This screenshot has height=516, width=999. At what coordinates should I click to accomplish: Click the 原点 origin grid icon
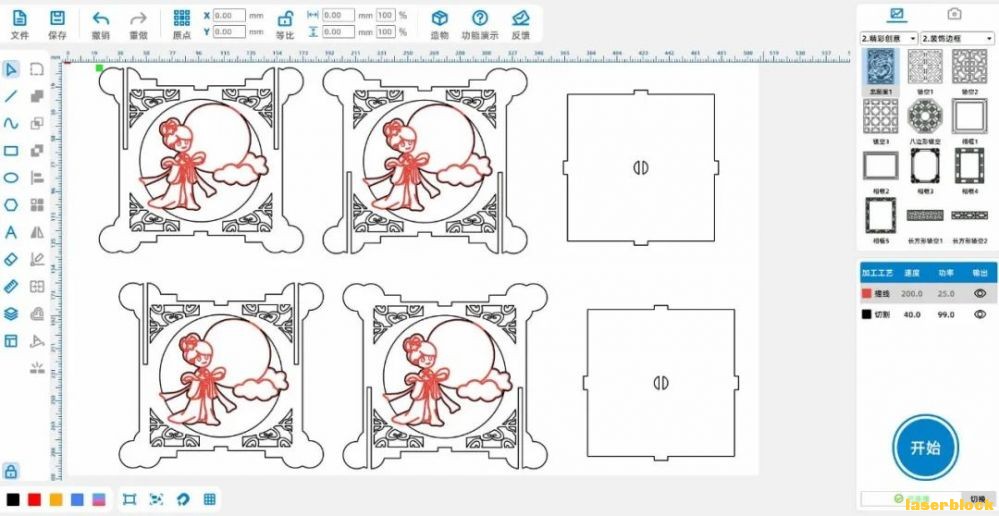click(x=182, y=18)
